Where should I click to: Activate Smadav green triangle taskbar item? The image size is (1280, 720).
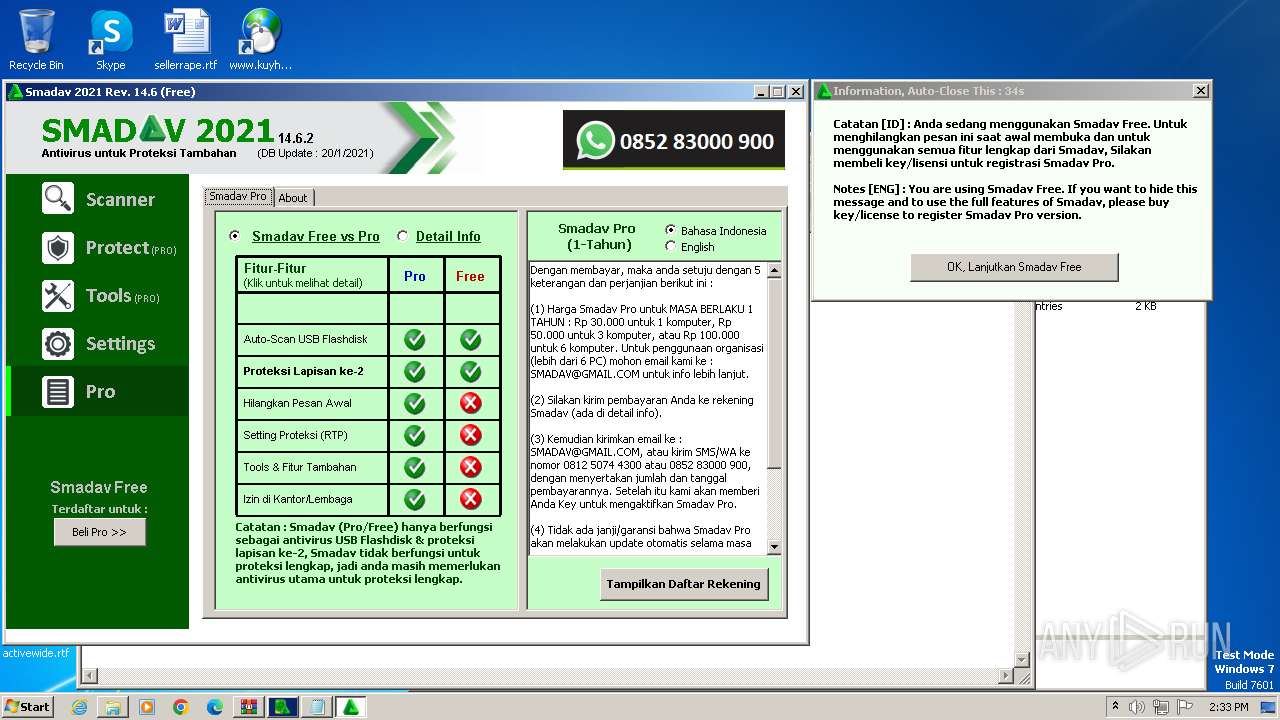point(351,707)
